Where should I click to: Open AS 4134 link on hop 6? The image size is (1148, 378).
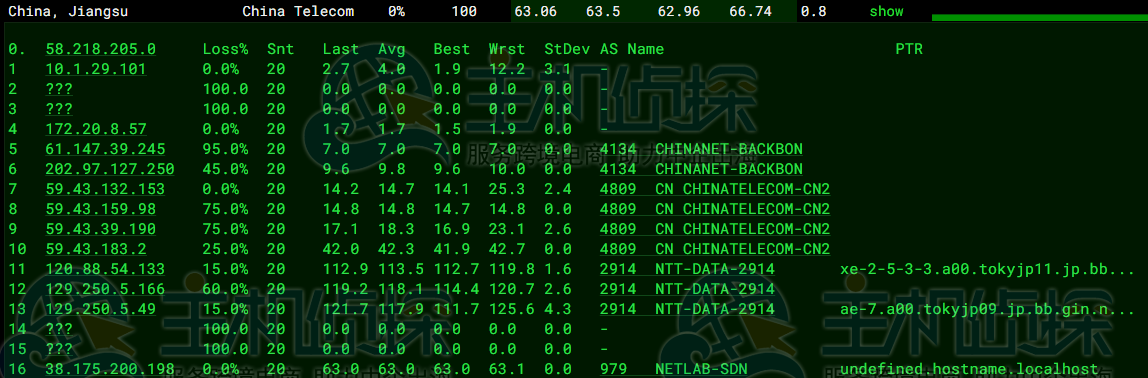[x=701, y=168]
